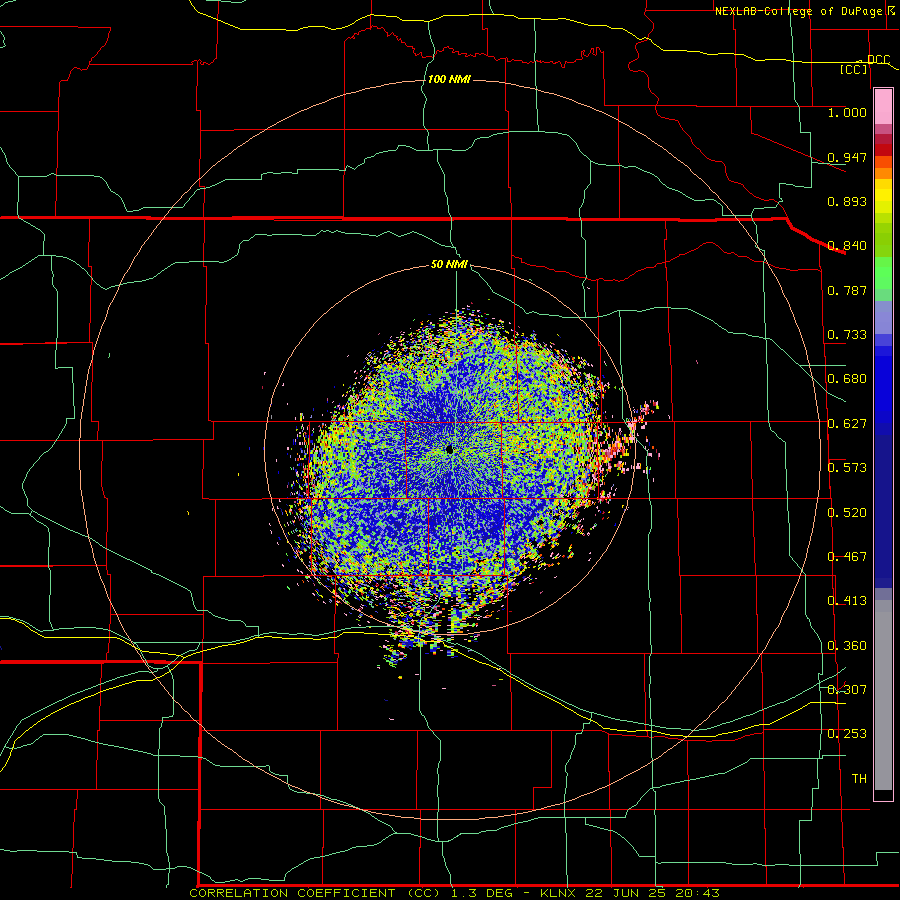
Task: Pick the gray segment of the color bar
Action: [x=883, y=695]
